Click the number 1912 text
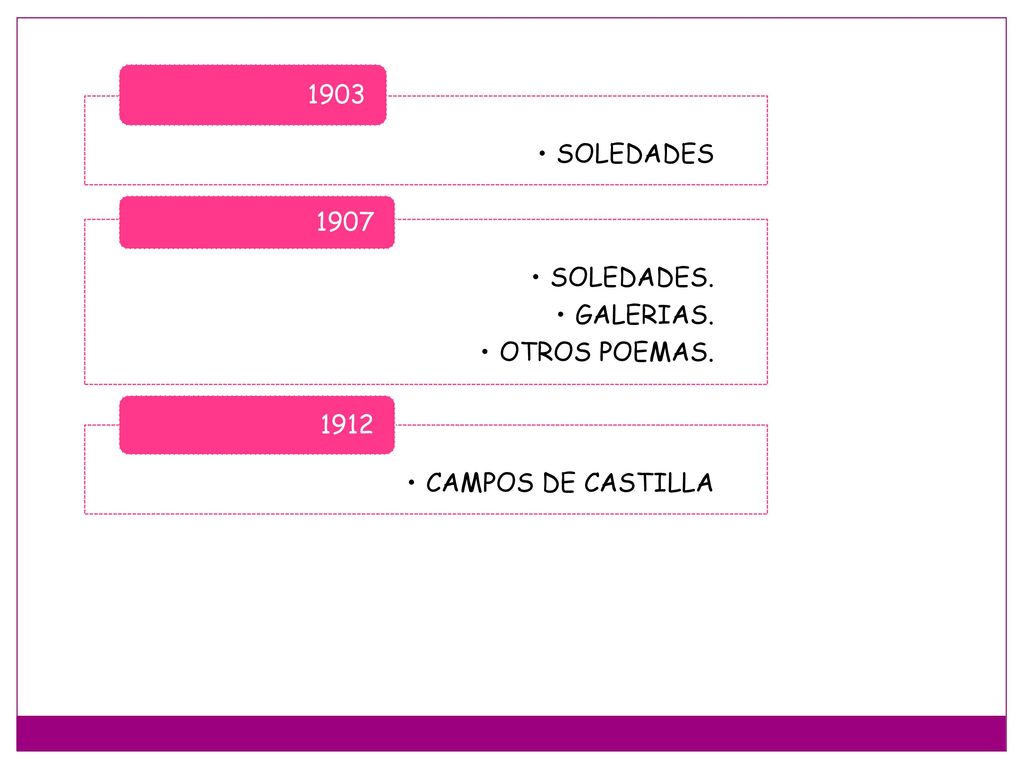Image resolution: width=1024 pixels, height=768 pixels. 346,424
